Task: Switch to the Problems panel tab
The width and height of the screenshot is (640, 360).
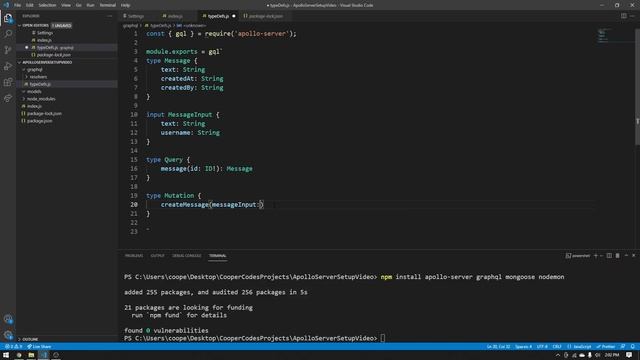Action: 134,256
